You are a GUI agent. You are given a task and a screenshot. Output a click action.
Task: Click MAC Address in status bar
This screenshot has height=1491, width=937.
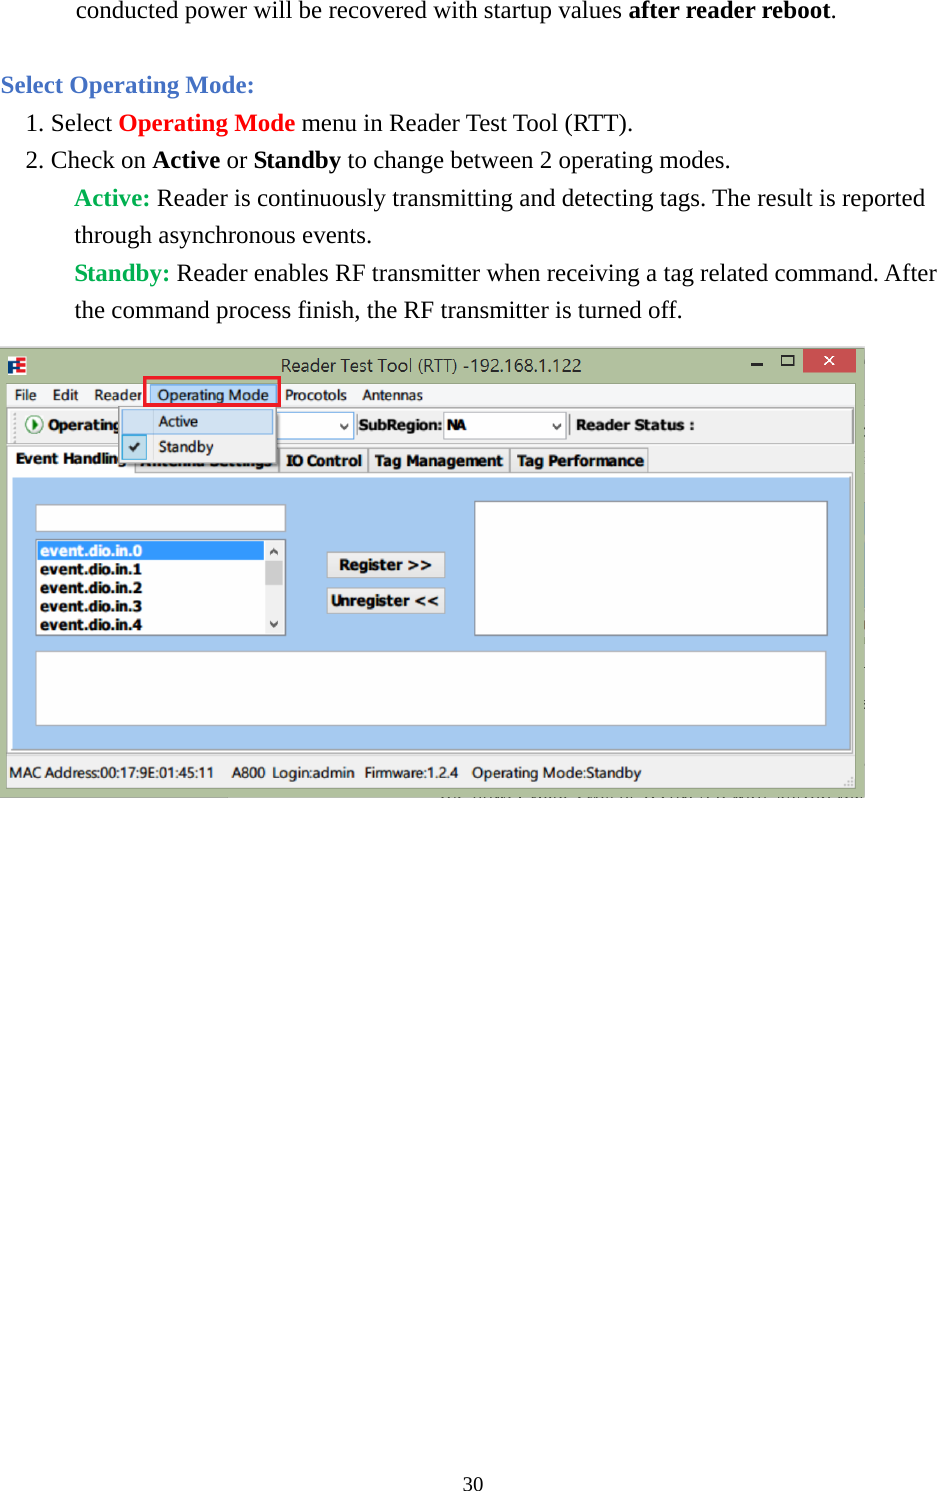click(112, 773)
